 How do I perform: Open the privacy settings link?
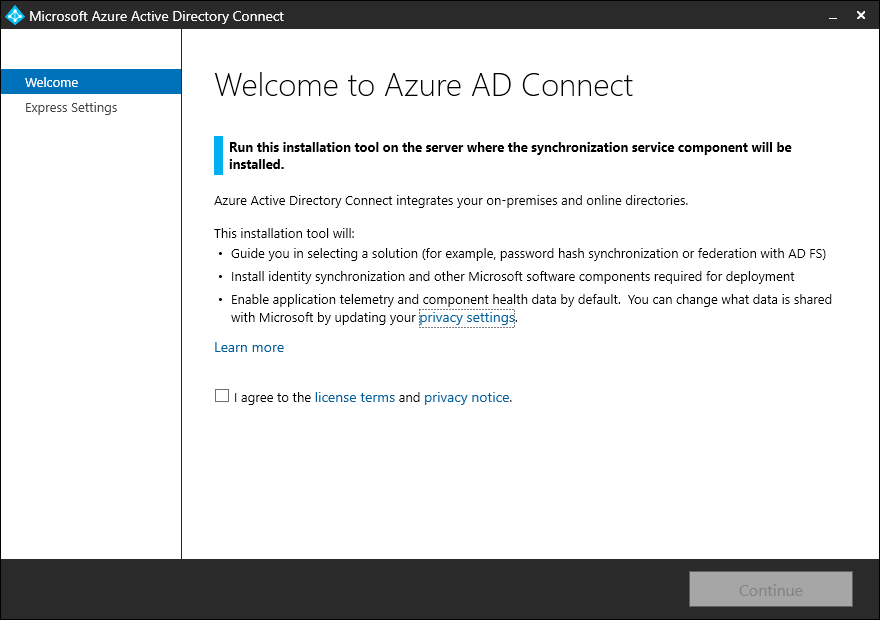coord(466,317)
